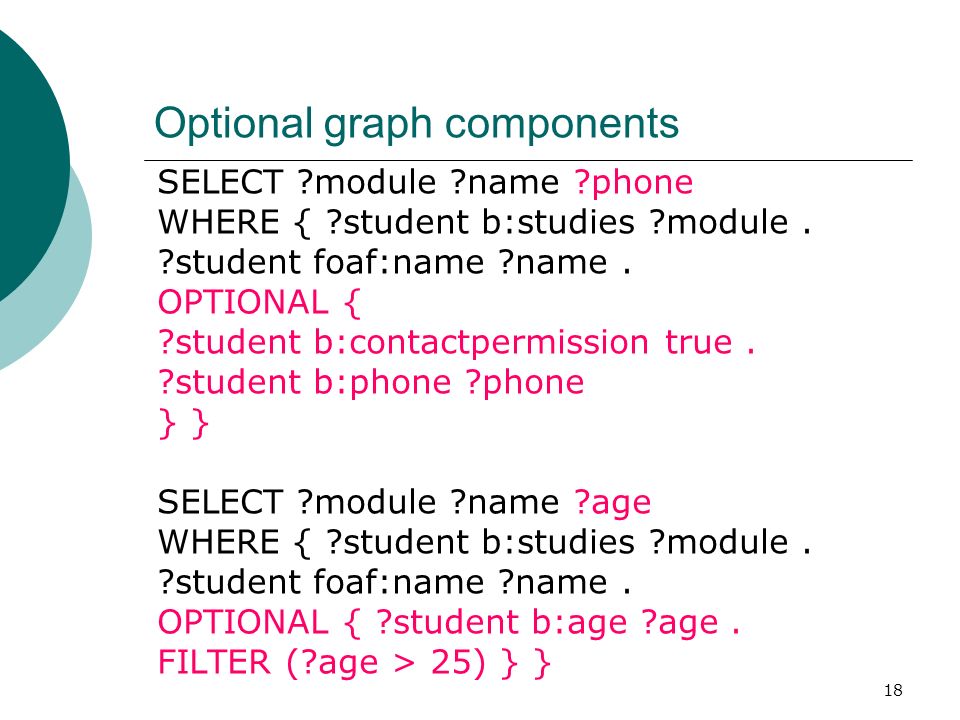
Task: Click the FILTER keyword in the bottom line
Action: 214,662
